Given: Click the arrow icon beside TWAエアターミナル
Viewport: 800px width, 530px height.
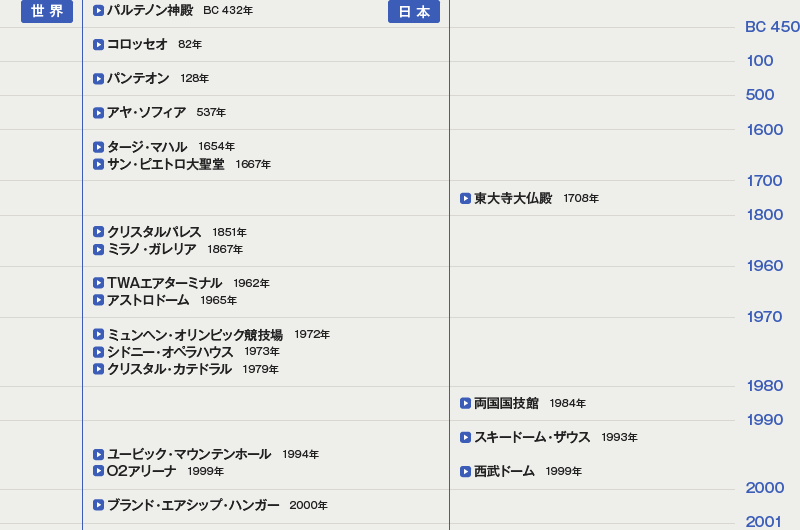Looking at the screenshot, I should click(98, 283).
